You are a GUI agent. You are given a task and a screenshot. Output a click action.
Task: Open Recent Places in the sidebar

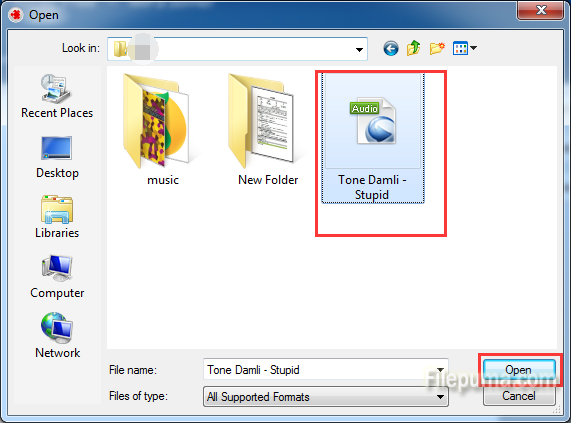(57, 96)
